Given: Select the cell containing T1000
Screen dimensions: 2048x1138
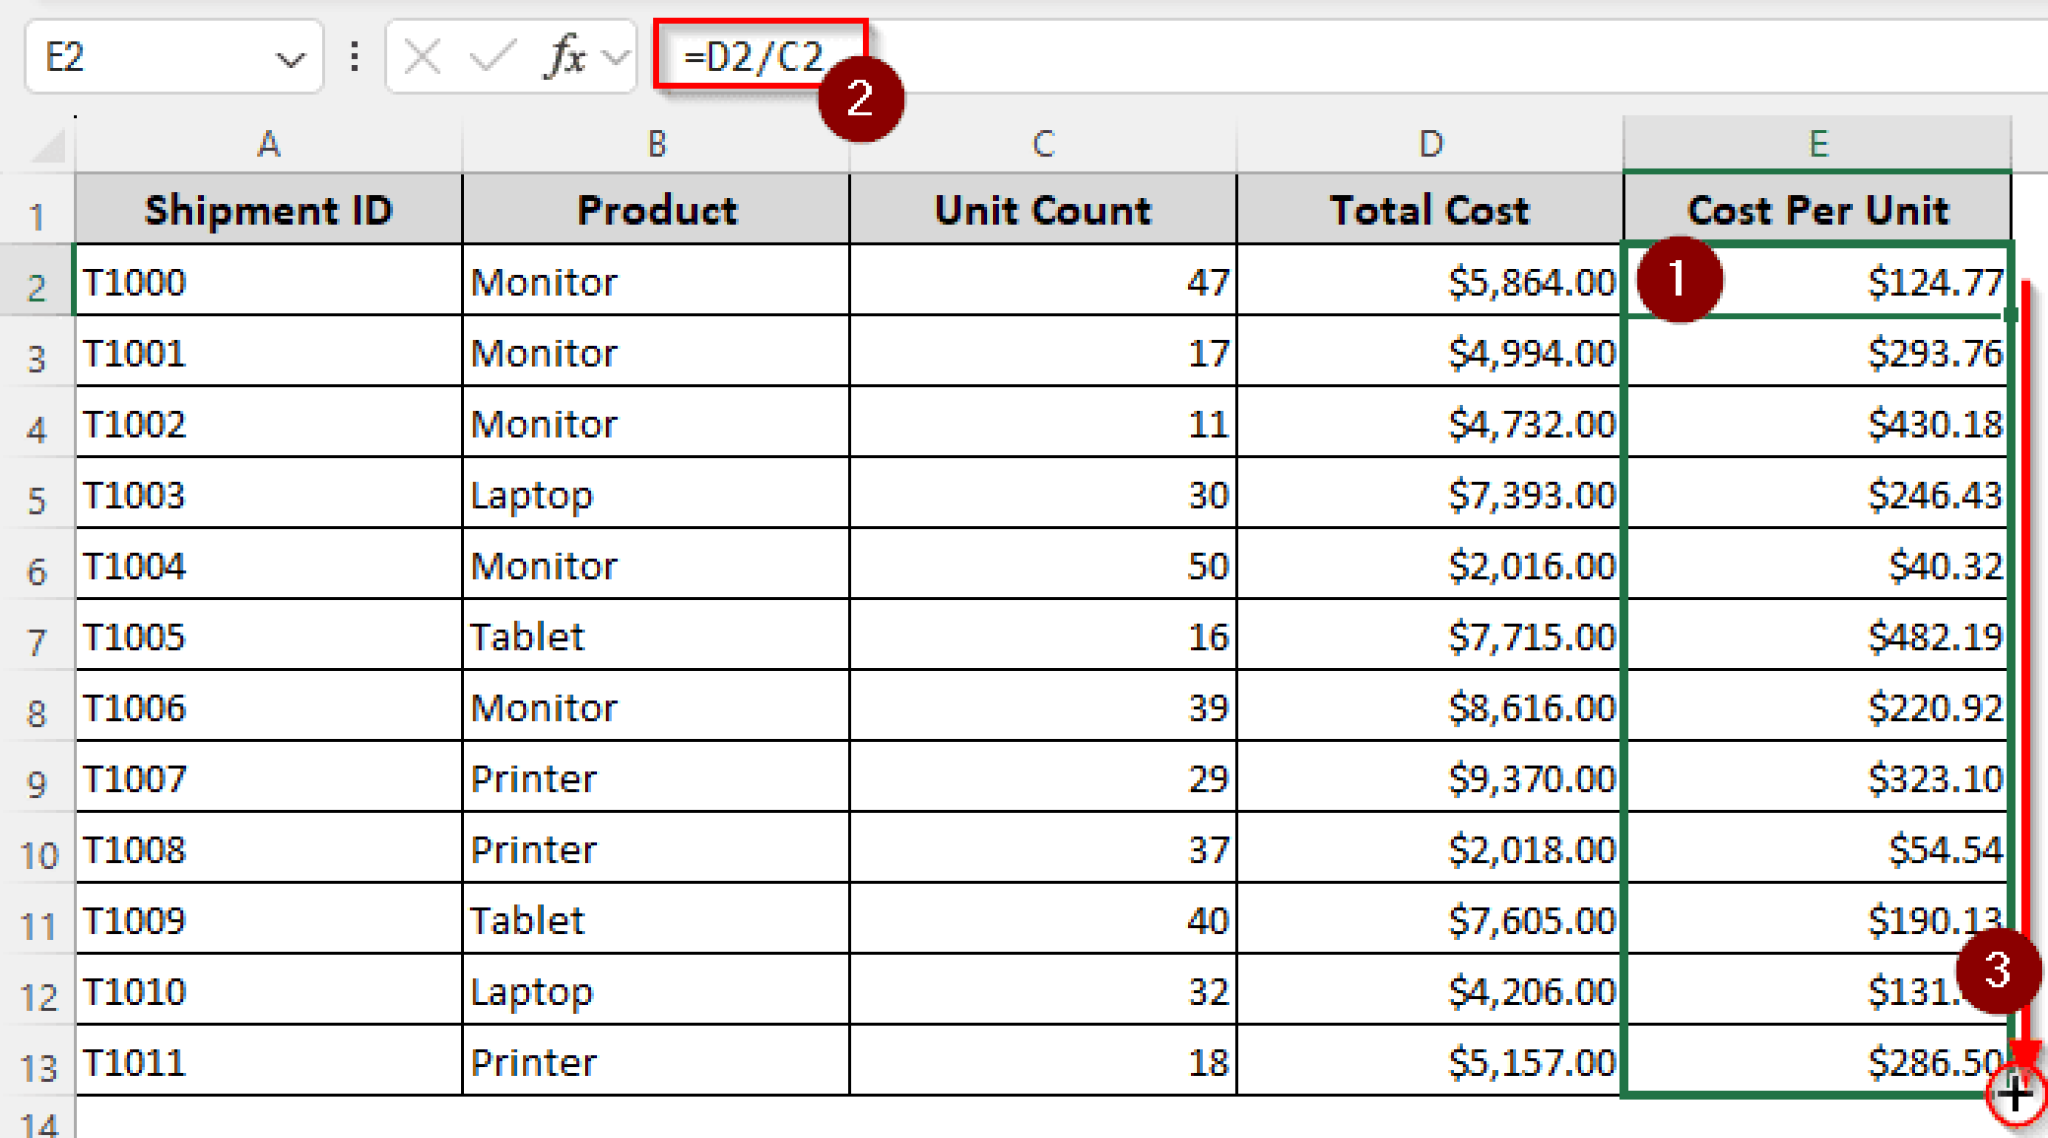Looking at the screenshot, I should (268, 282).
